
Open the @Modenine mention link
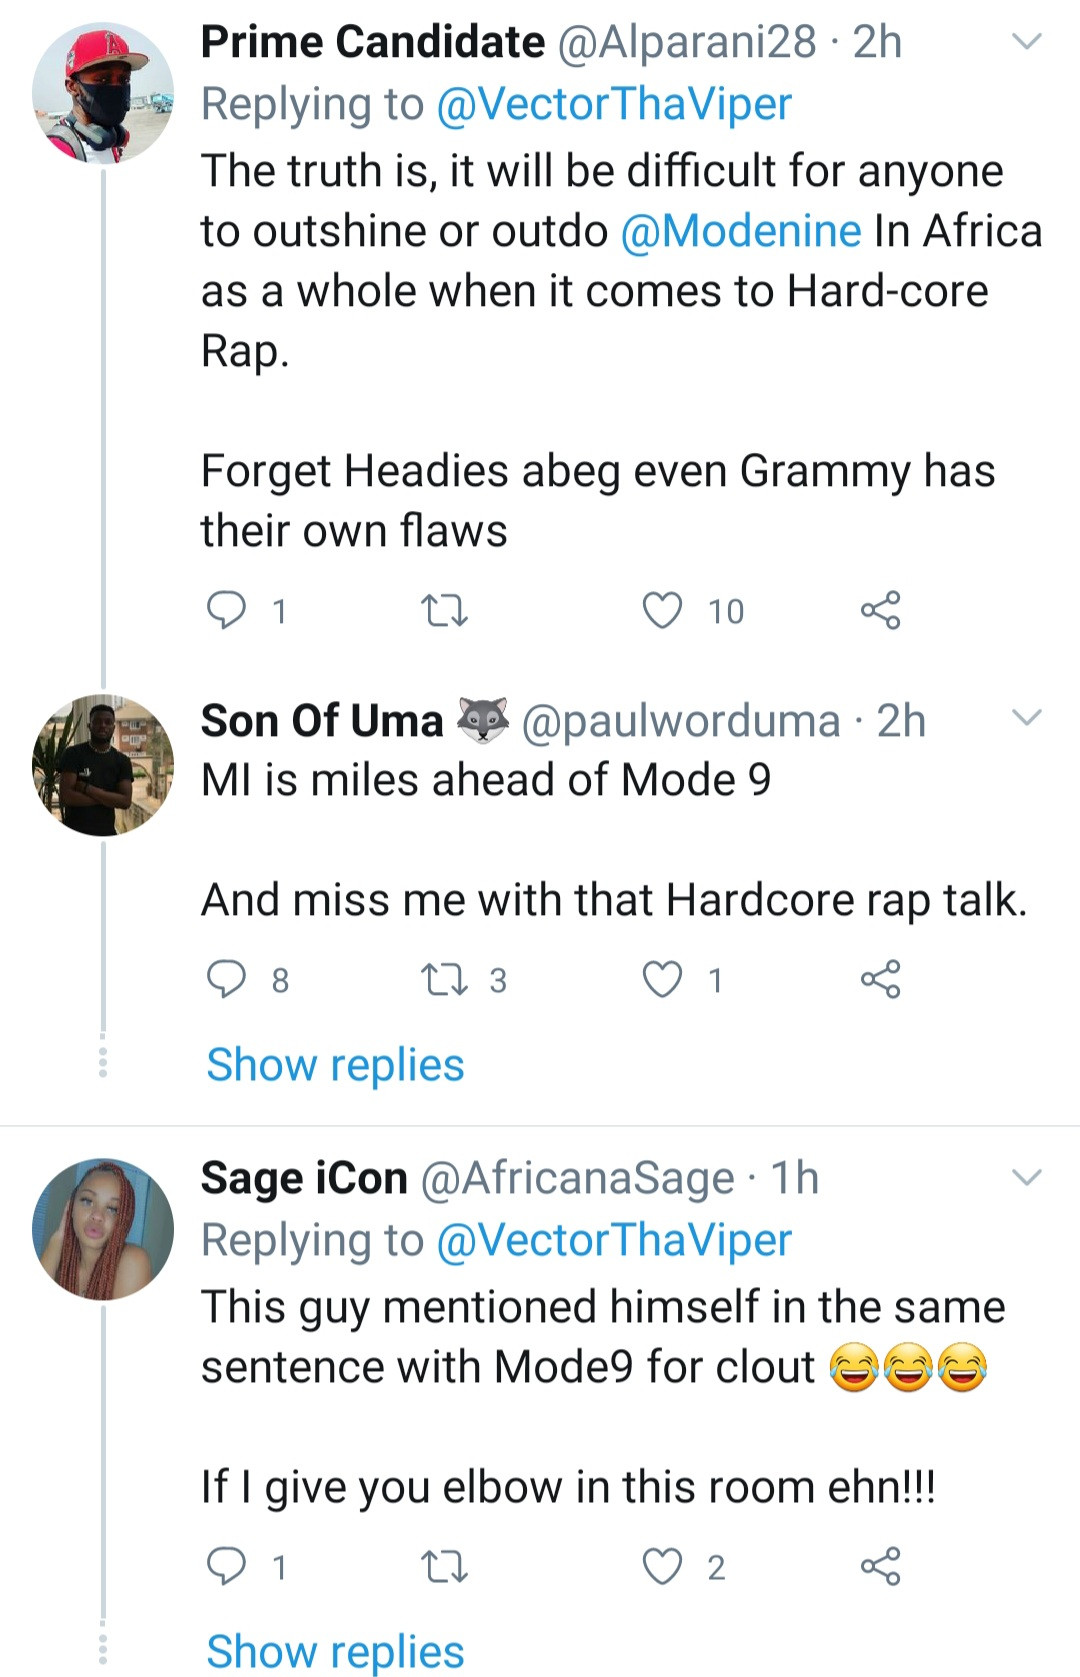click(740, 231)
